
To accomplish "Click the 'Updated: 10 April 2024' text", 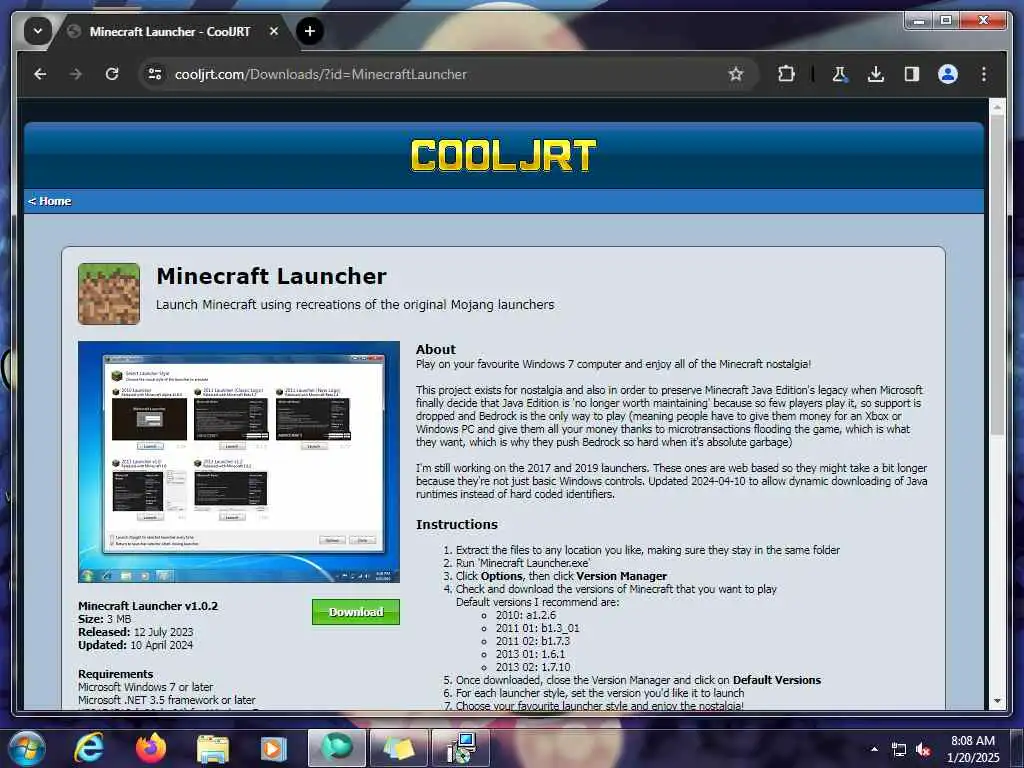I will [x=136, y=645].
